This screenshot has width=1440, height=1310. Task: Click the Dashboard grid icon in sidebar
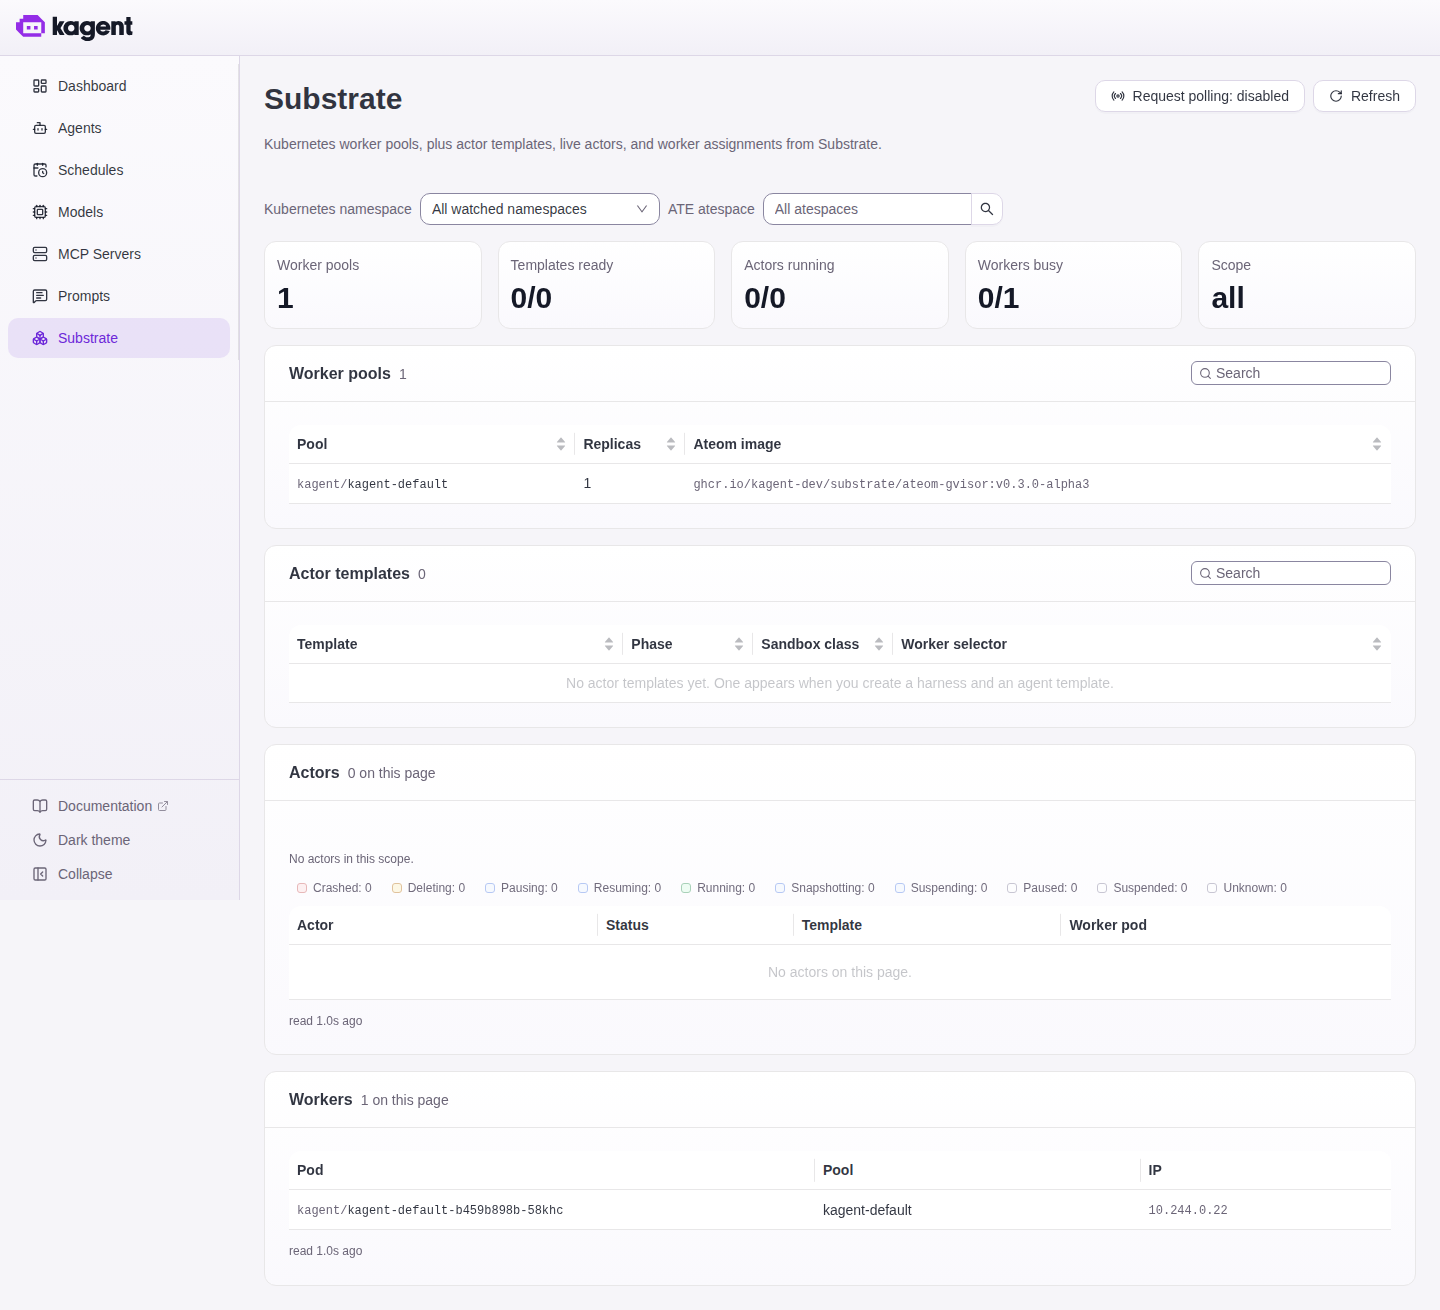pos(40,86)
